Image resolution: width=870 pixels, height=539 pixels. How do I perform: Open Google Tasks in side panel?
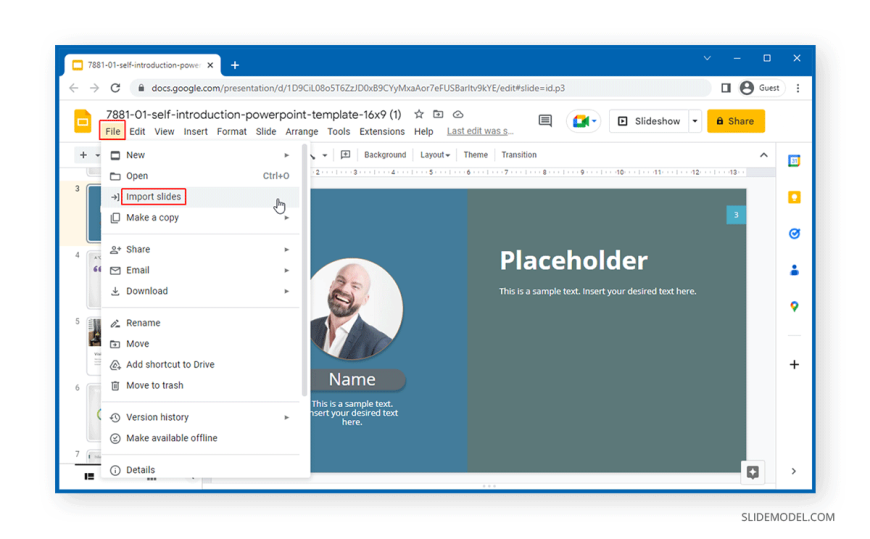click(x=794, y=234)
